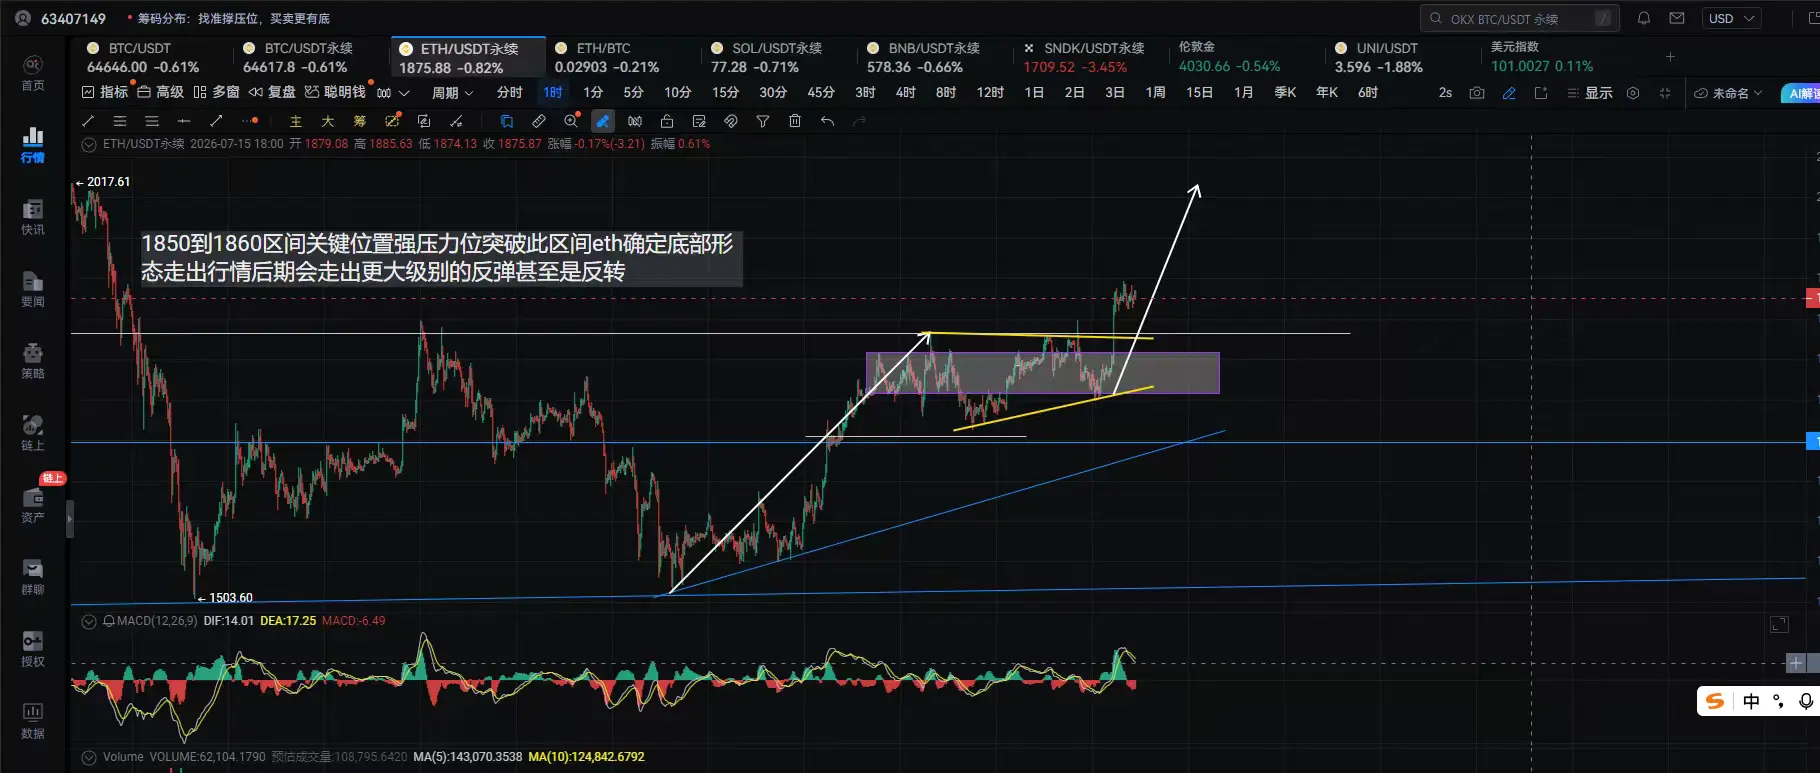This screenshot has width=1820, height=773.
Task: Click the undo arrow icon
Action: point(827,121)
